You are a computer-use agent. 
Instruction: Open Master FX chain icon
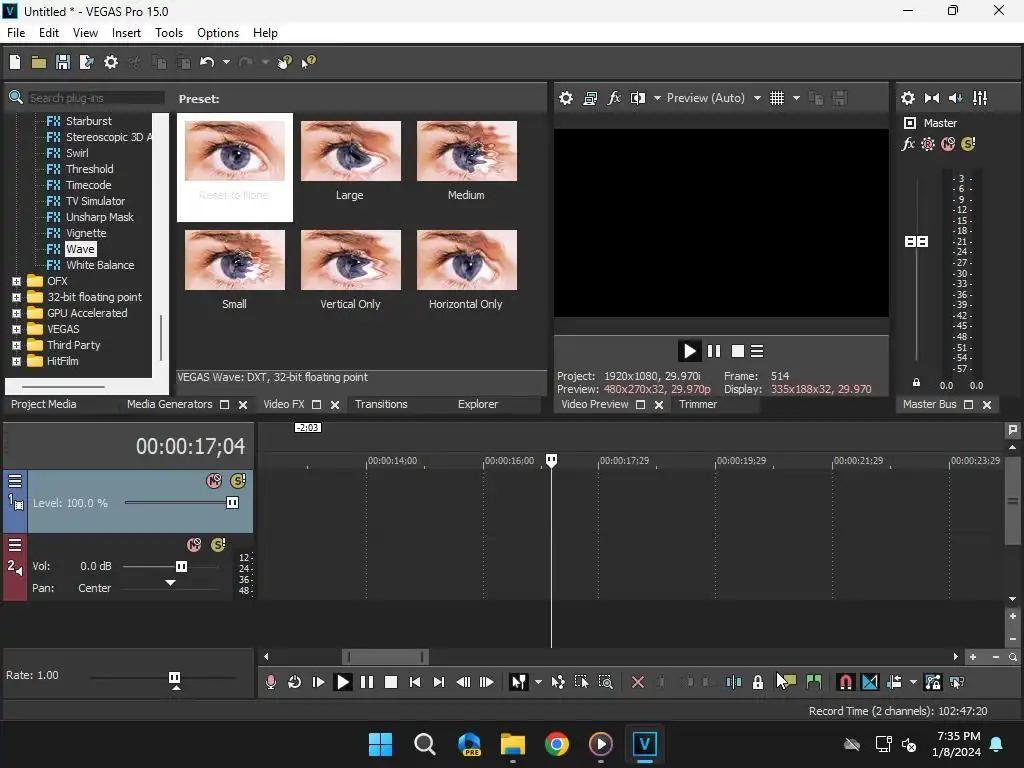pyautogui.click(x=908, y=144)
